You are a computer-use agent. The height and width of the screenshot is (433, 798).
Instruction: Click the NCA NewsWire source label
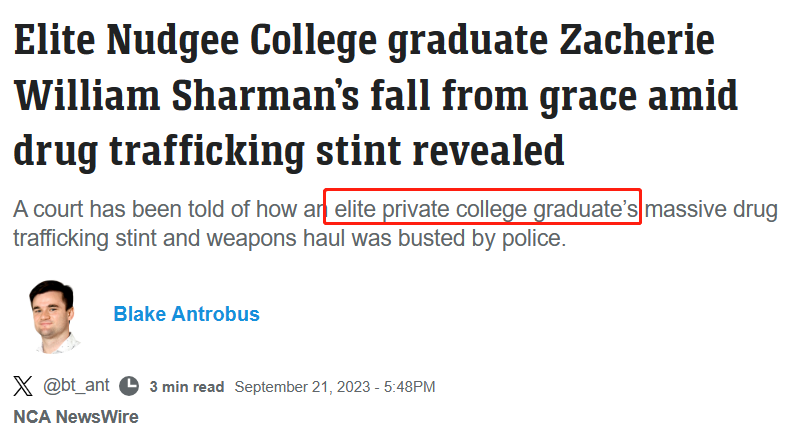(x=76, y=417)
